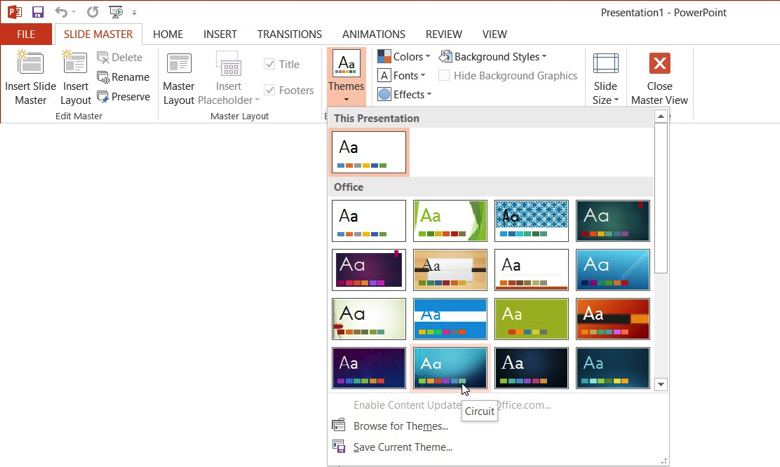Open the Fonts dropdown
This screenshot has width=780, height=467.
click(x=401, y=76)
